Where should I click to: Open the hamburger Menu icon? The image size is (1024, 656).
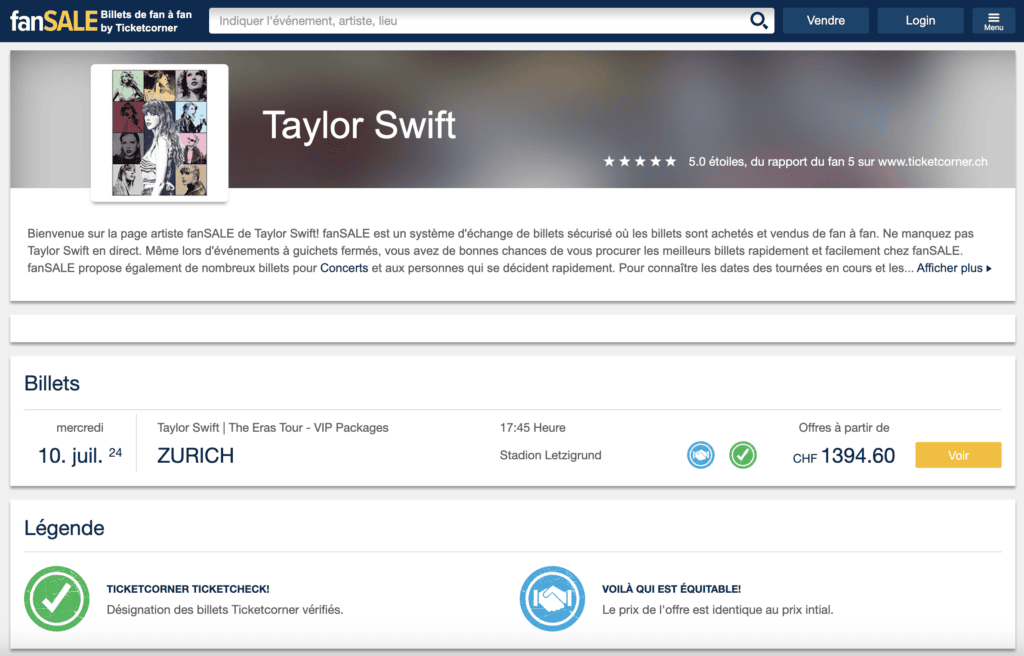pyautogui.click(x=993, y=21)
